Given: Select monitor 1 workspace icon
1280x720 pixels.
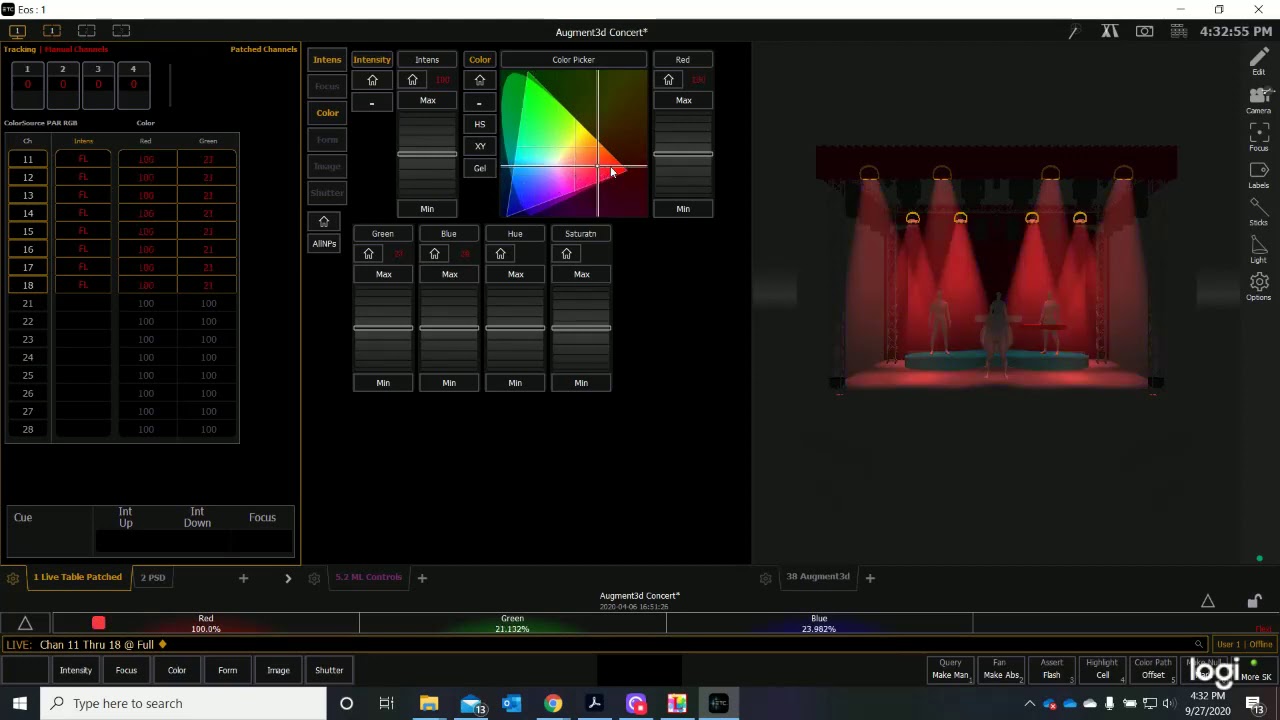Looking at the screenshot, I should coord(17,31).
